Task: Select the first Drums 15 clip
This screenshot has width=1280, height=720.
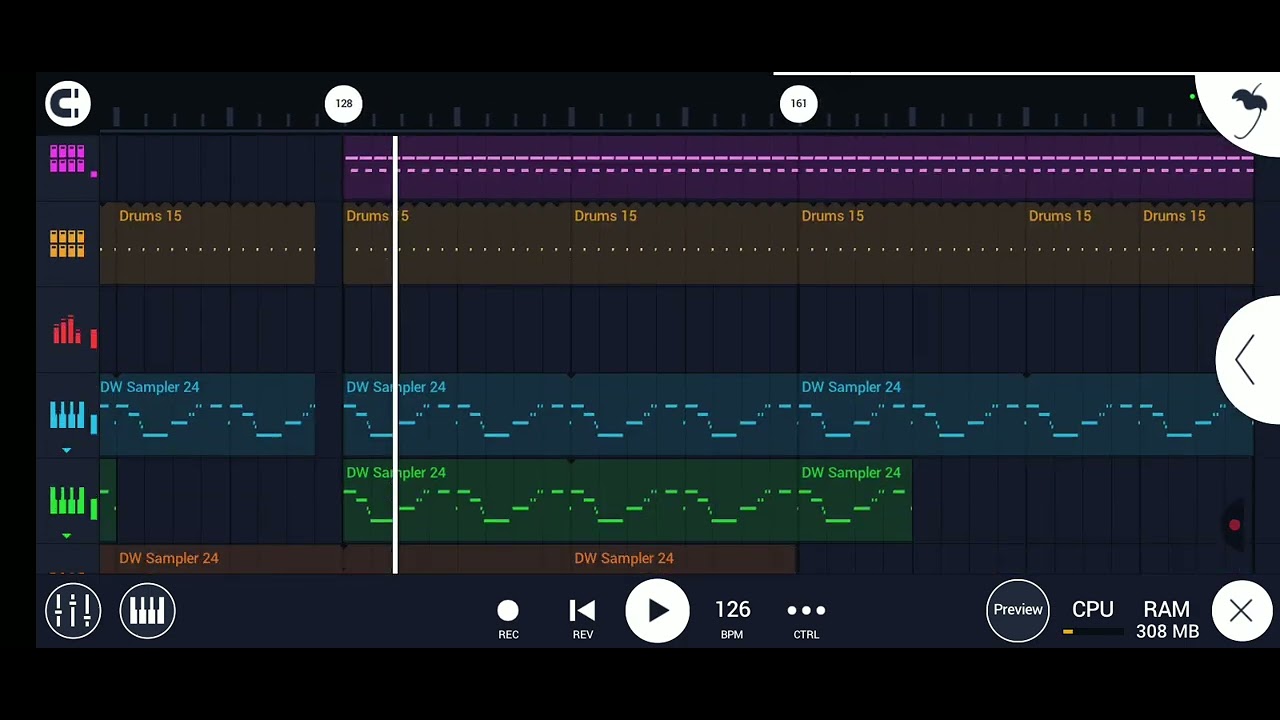Action: pyautogui.click(x=207, y=244)
